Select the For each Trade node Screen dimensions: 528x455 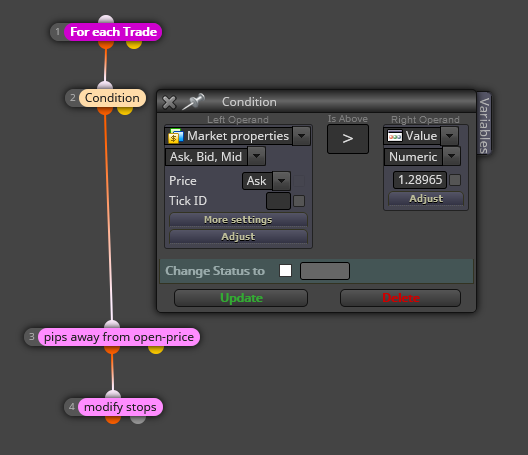click(x=113, y=32)
